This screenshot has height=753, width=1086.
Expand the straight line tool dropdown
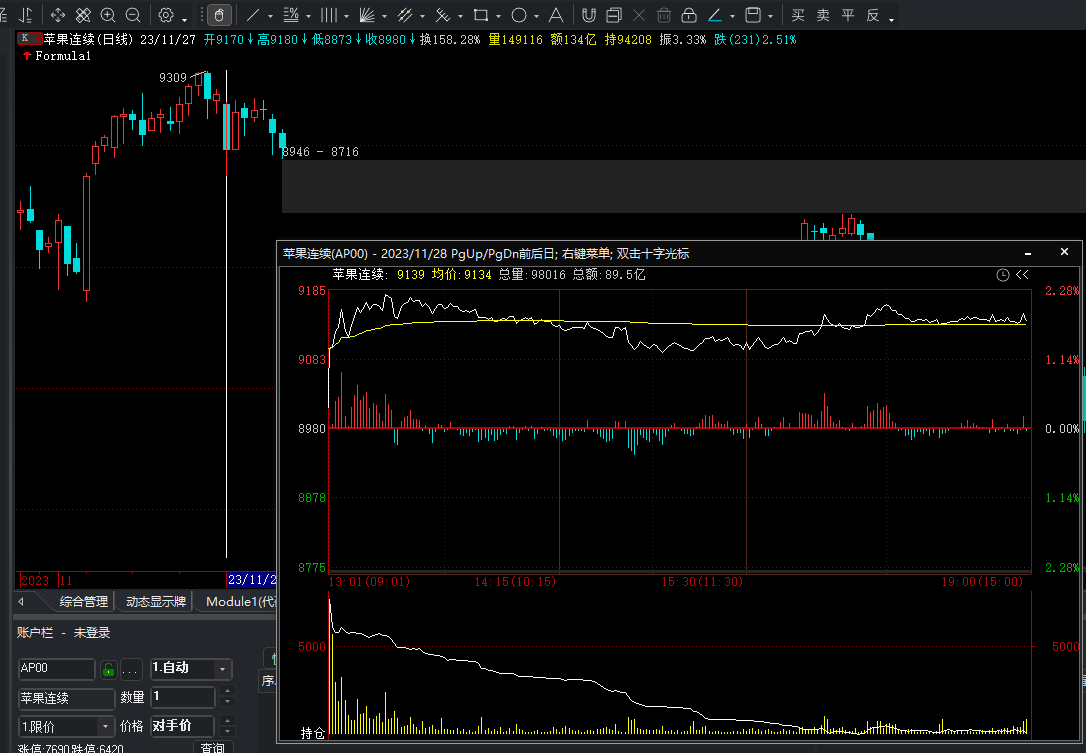(270, 16)
